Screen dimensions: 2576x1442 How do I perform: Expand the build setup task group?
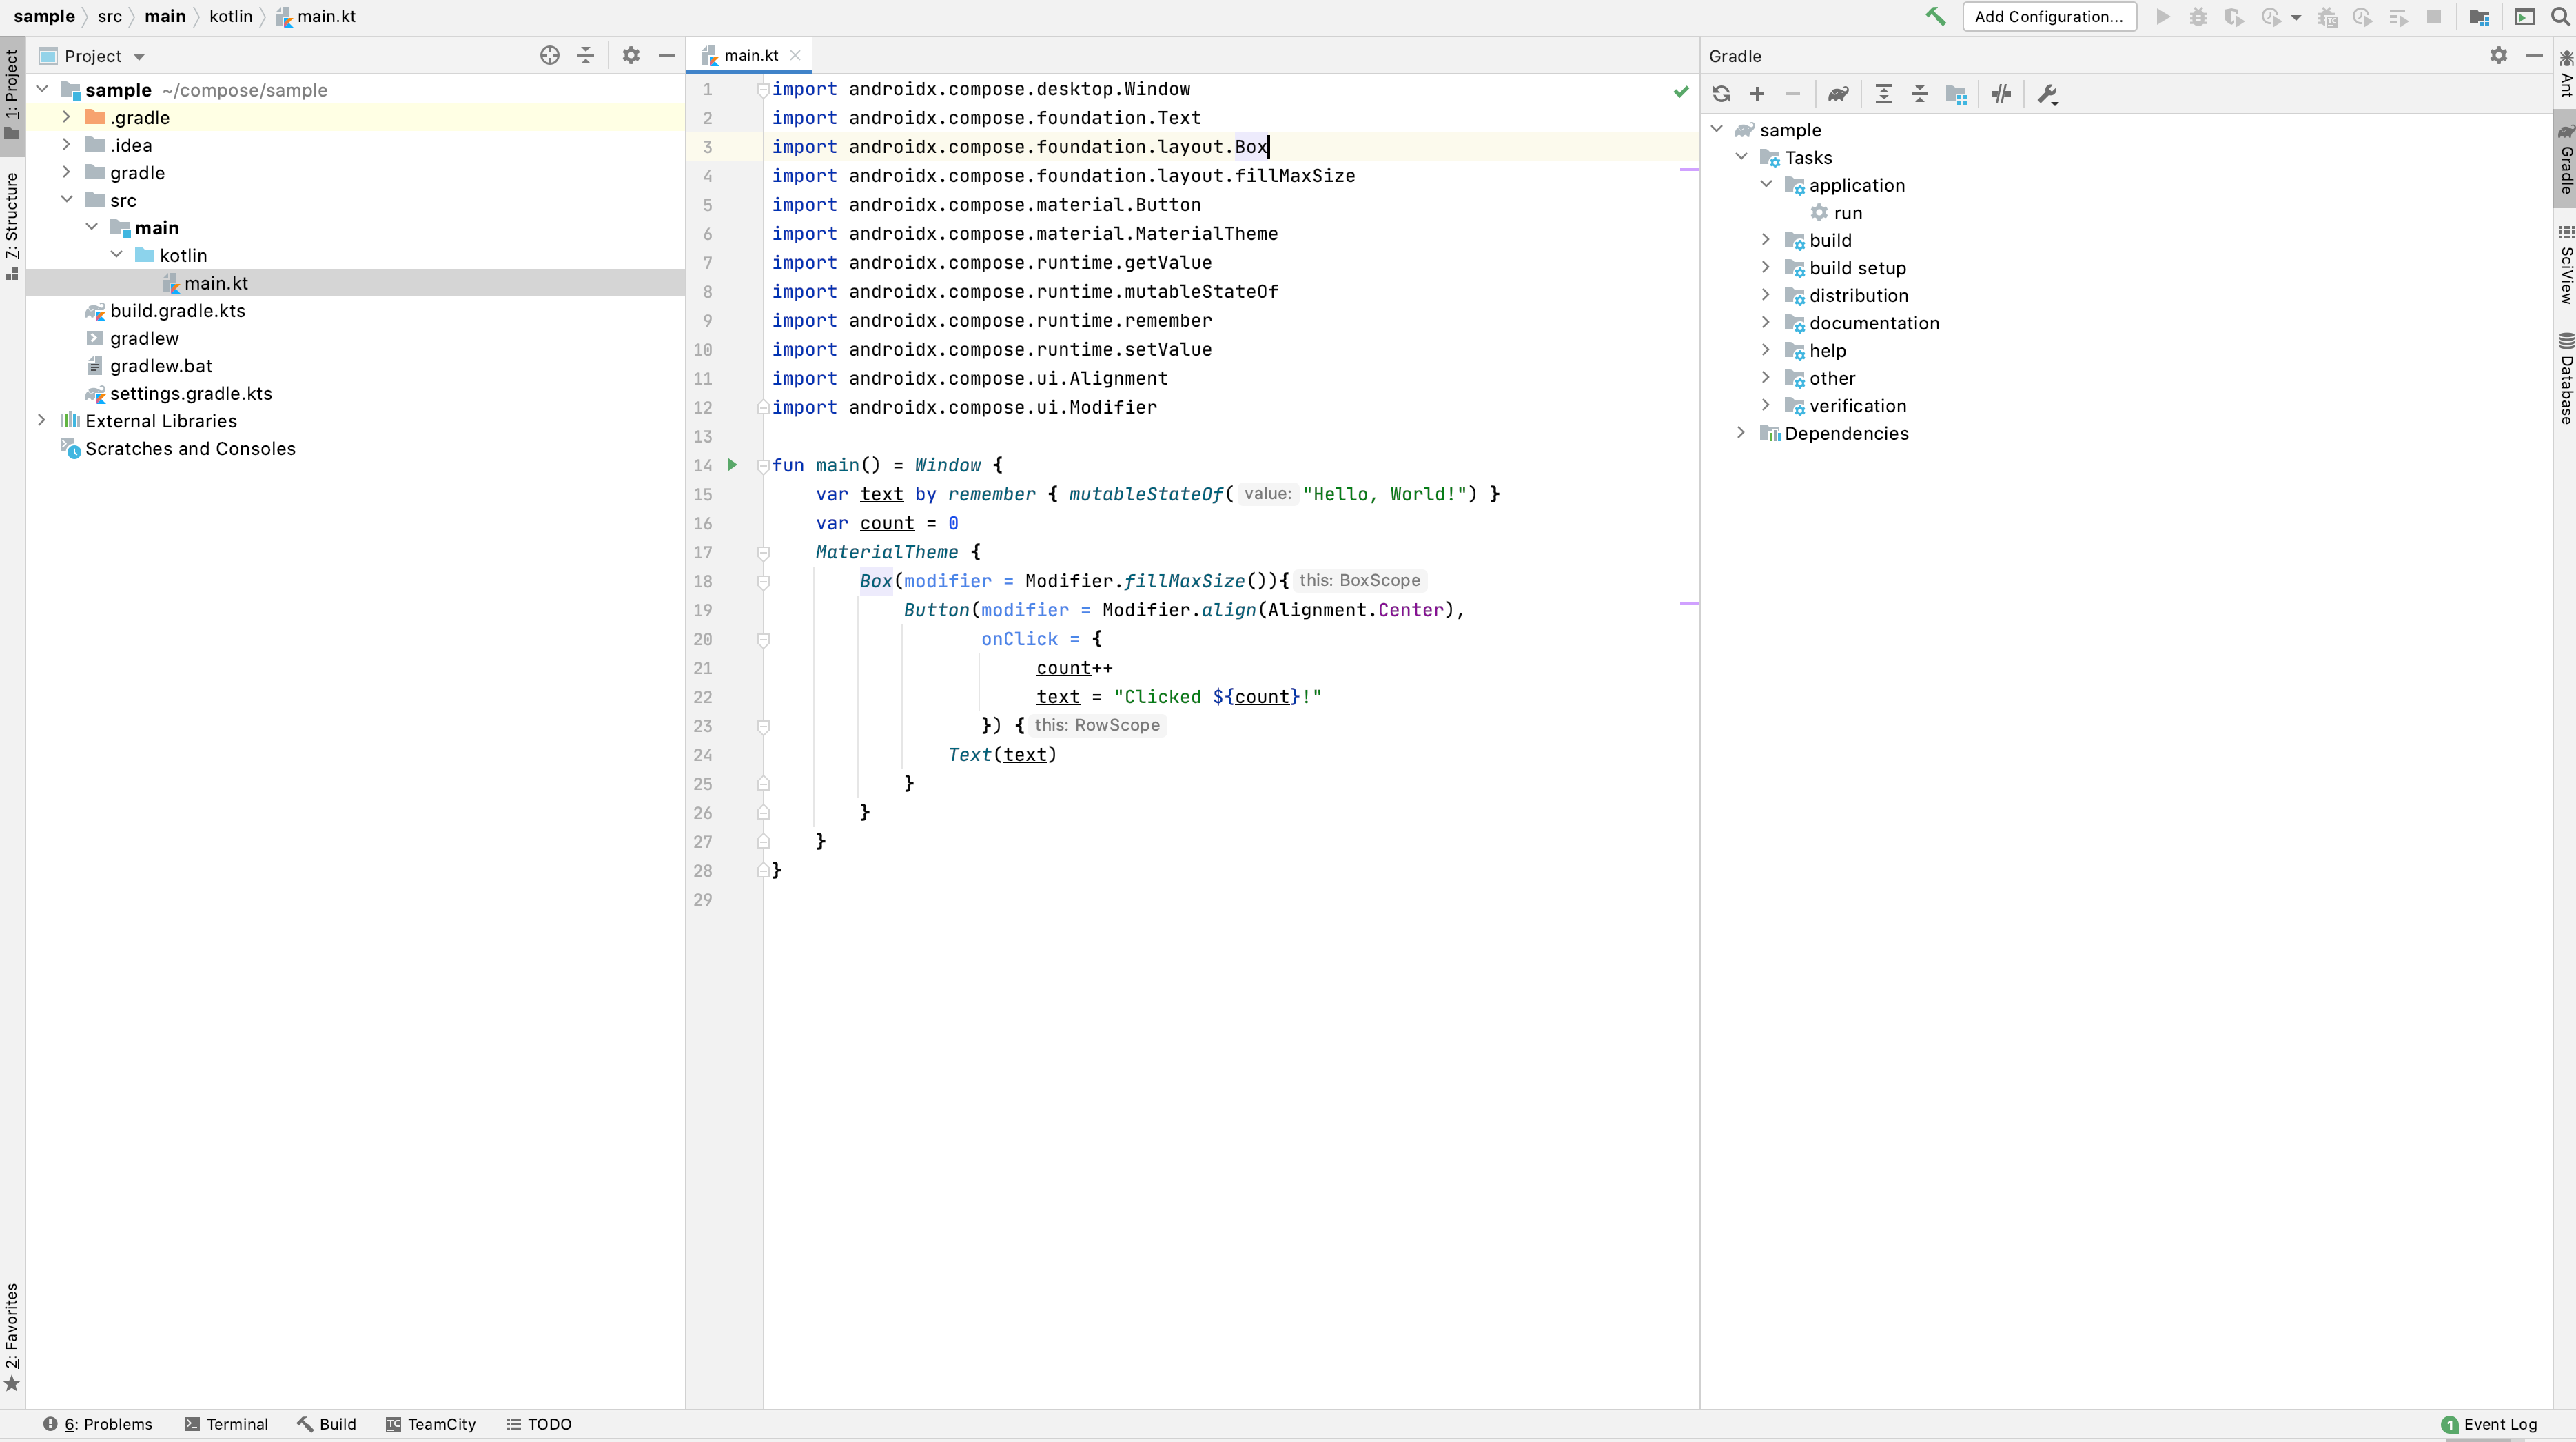click(x=1767, y=267)
